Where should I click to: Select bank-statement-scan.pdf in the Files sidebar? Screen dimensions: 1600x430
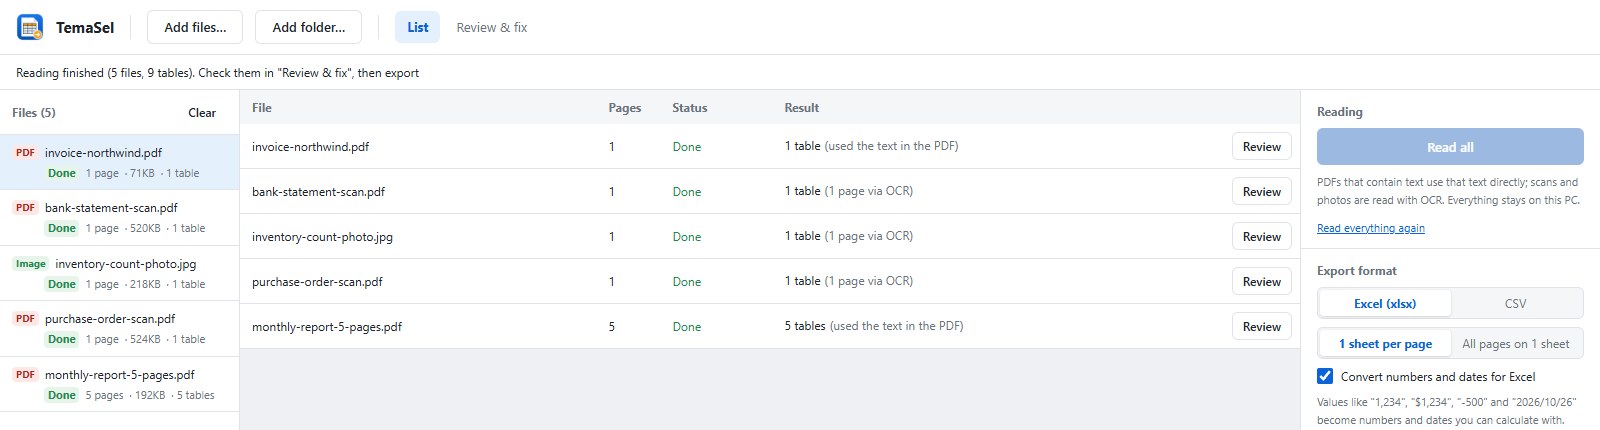pos(120,218)
